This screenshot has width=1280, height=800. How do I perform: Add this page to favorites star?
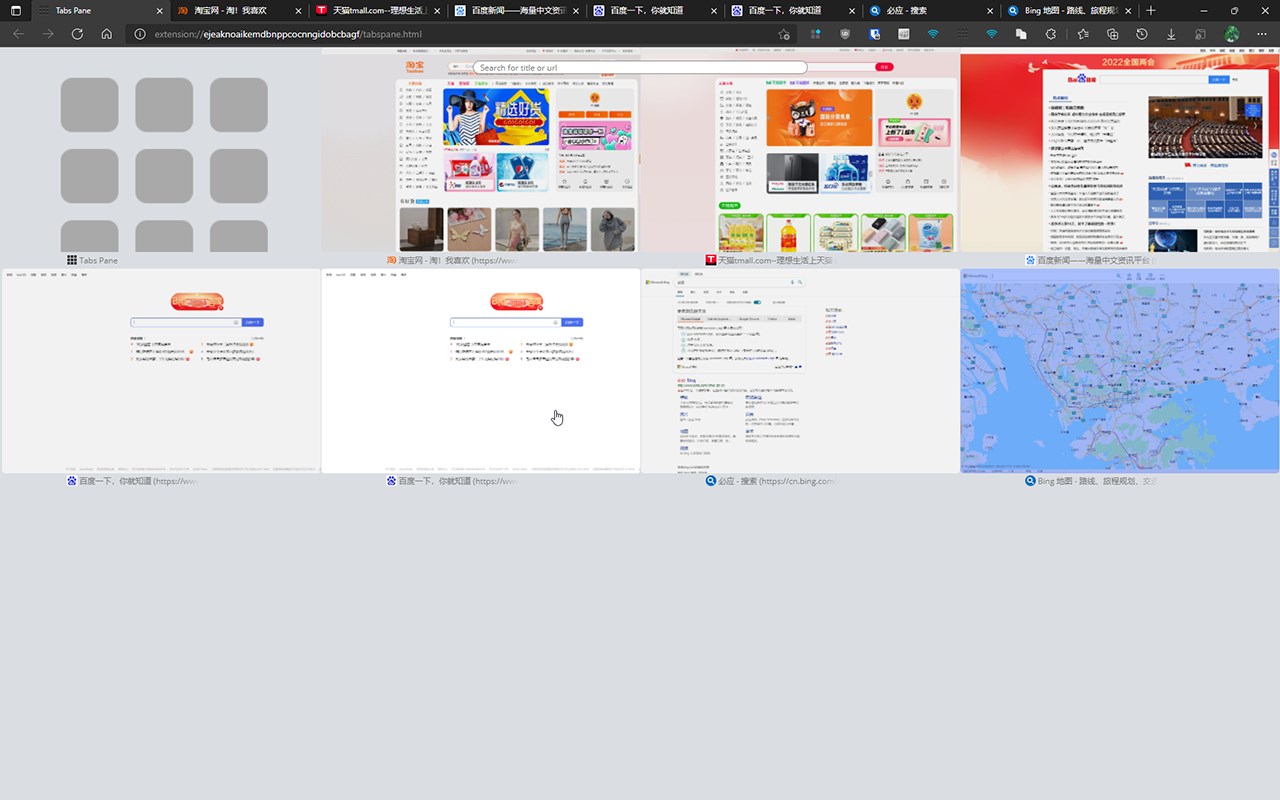point(784,34)
